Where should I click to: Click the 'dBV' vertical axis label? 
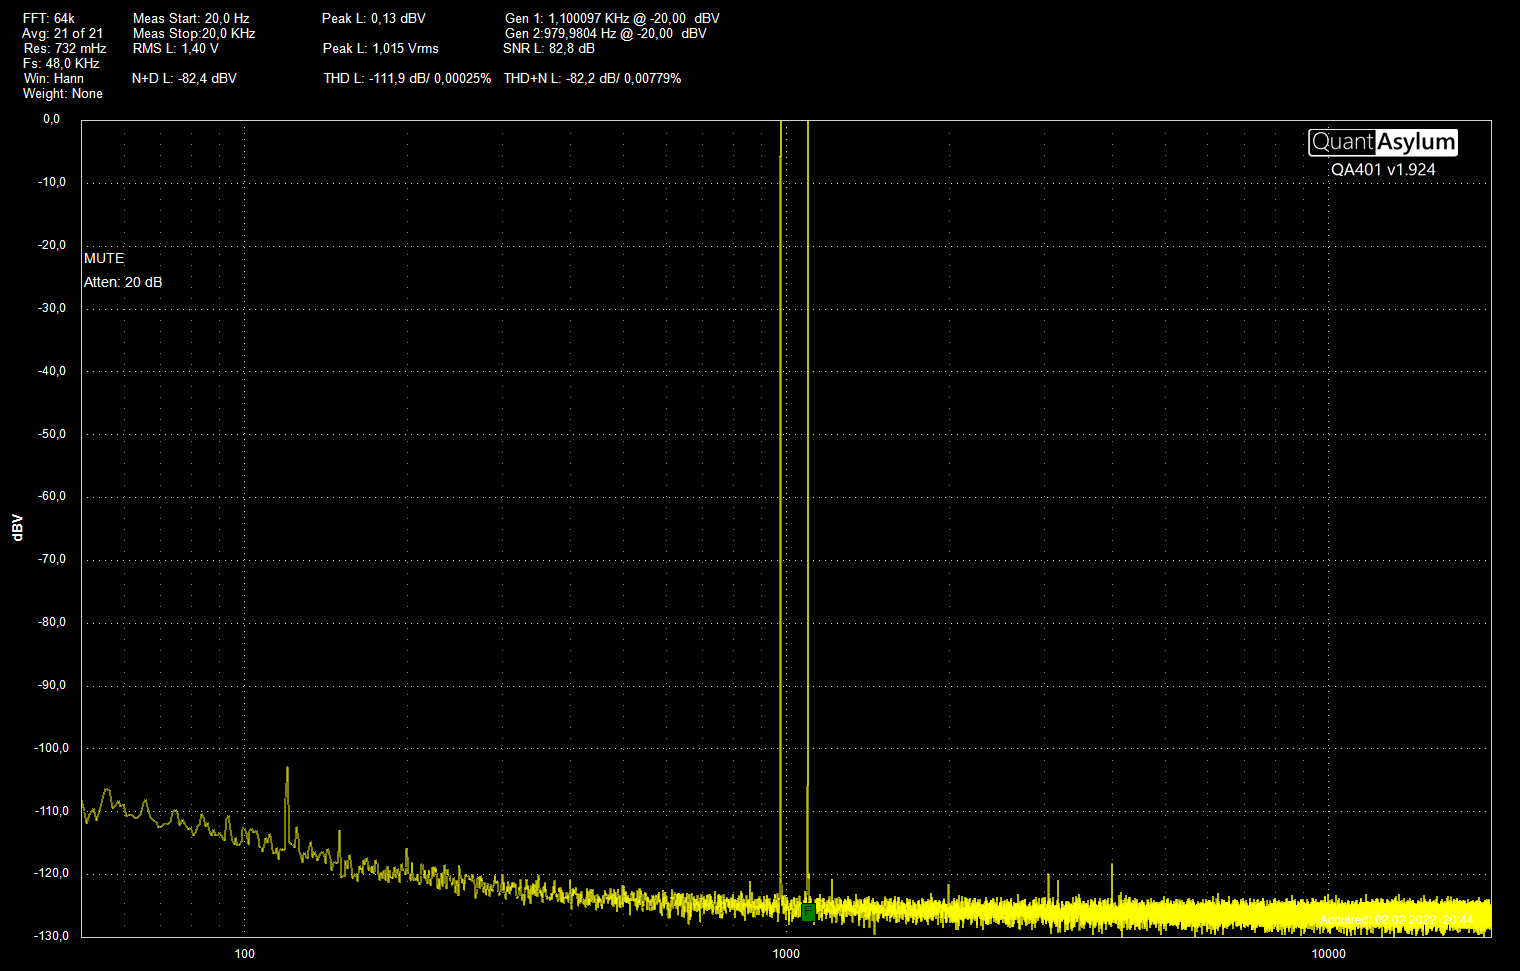[17, 528]
